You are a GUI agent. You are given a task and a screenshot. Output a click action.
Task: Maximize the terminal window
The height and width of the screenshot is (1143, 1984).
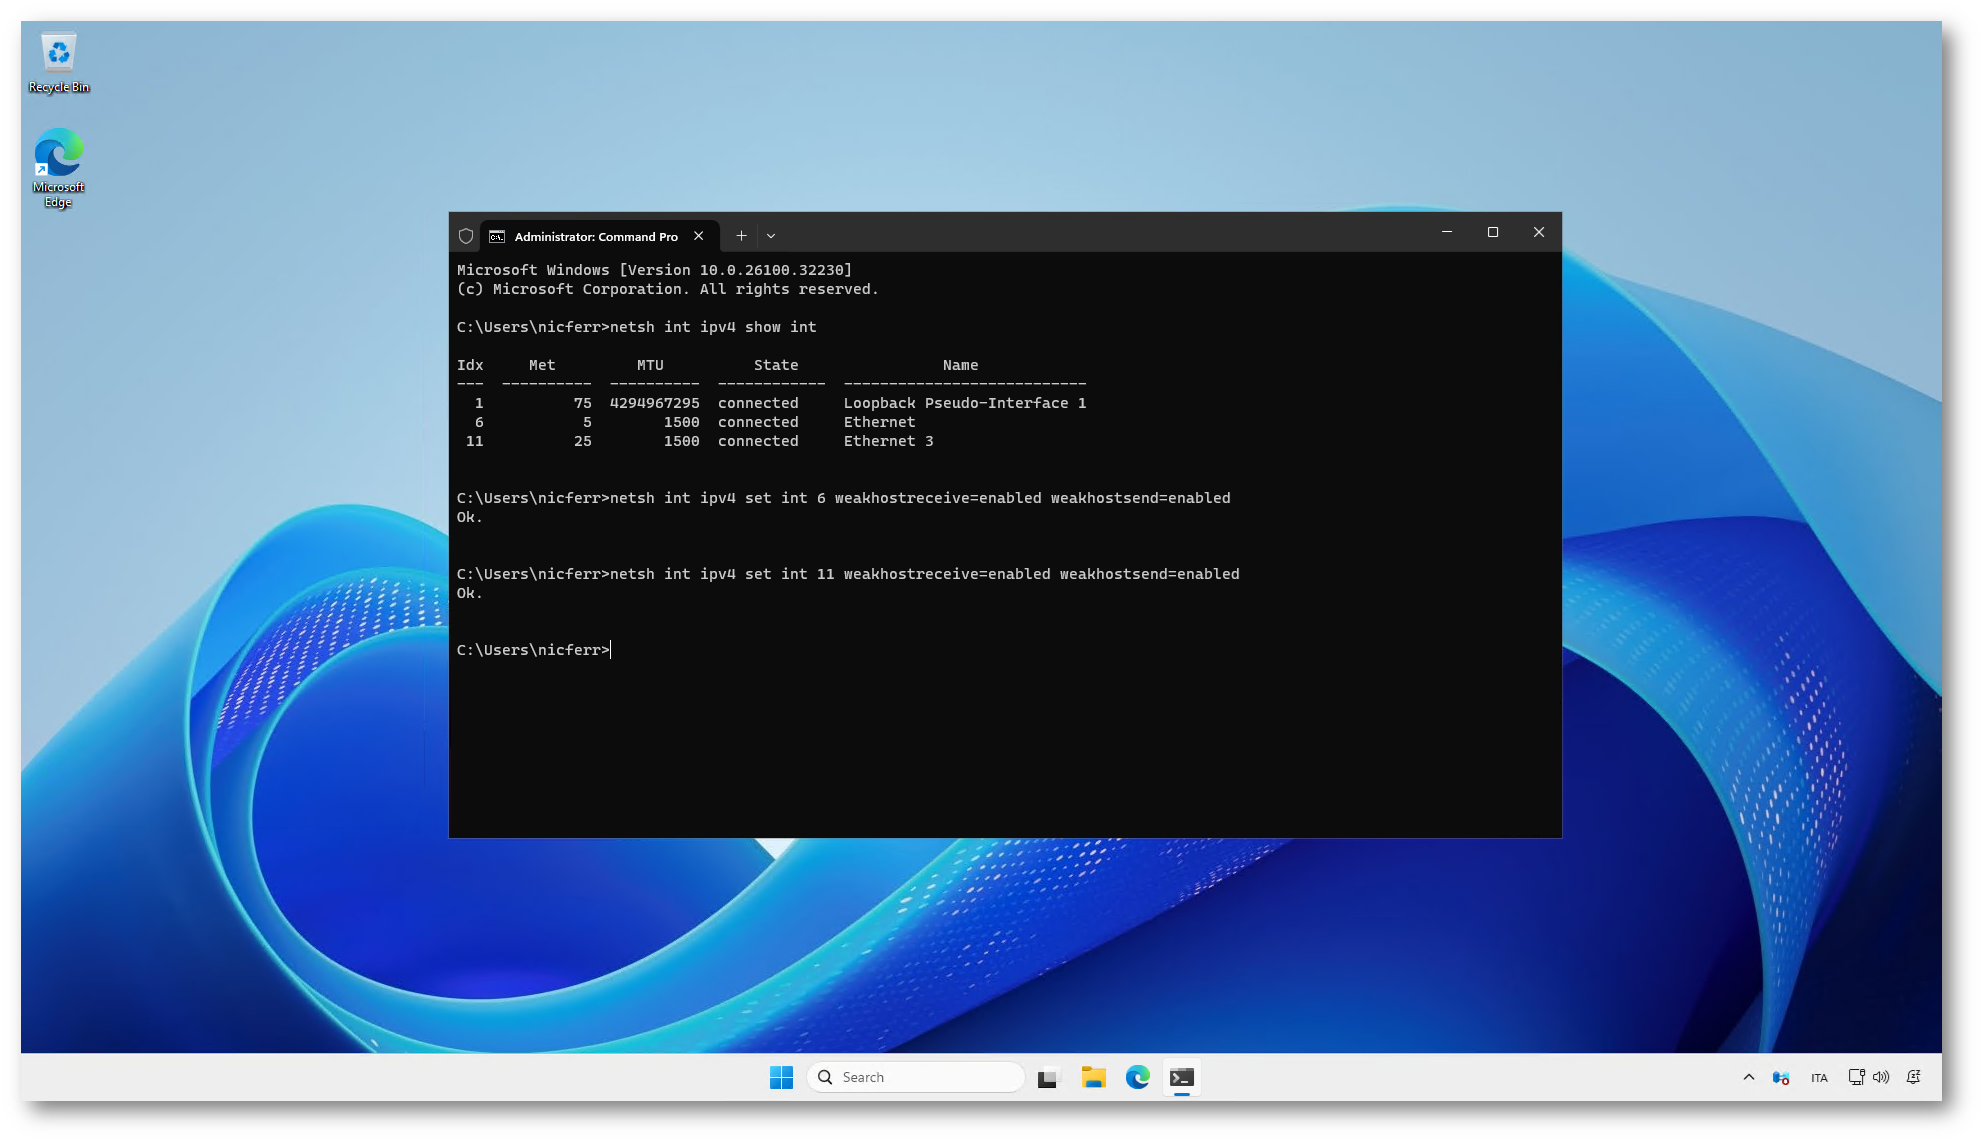1493,232
